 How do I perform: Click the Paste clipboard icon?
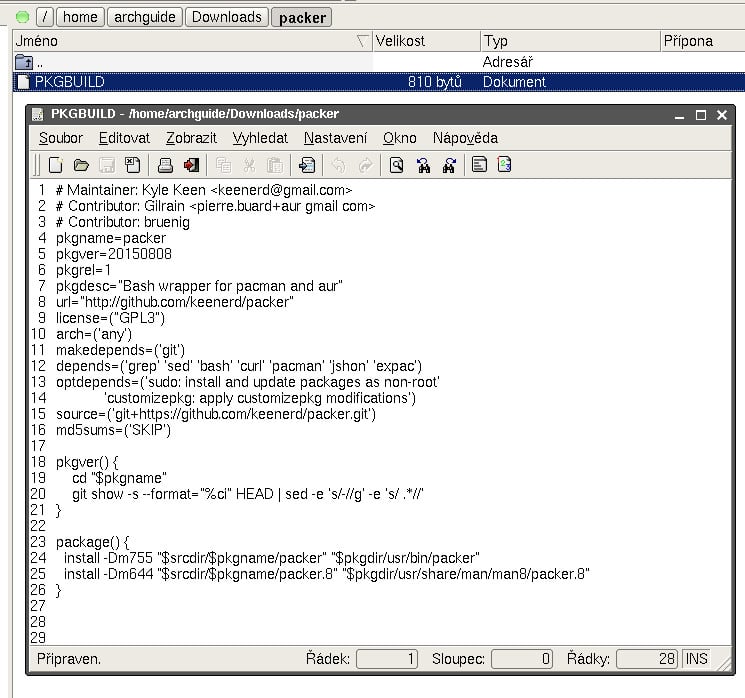click(275, 165)
